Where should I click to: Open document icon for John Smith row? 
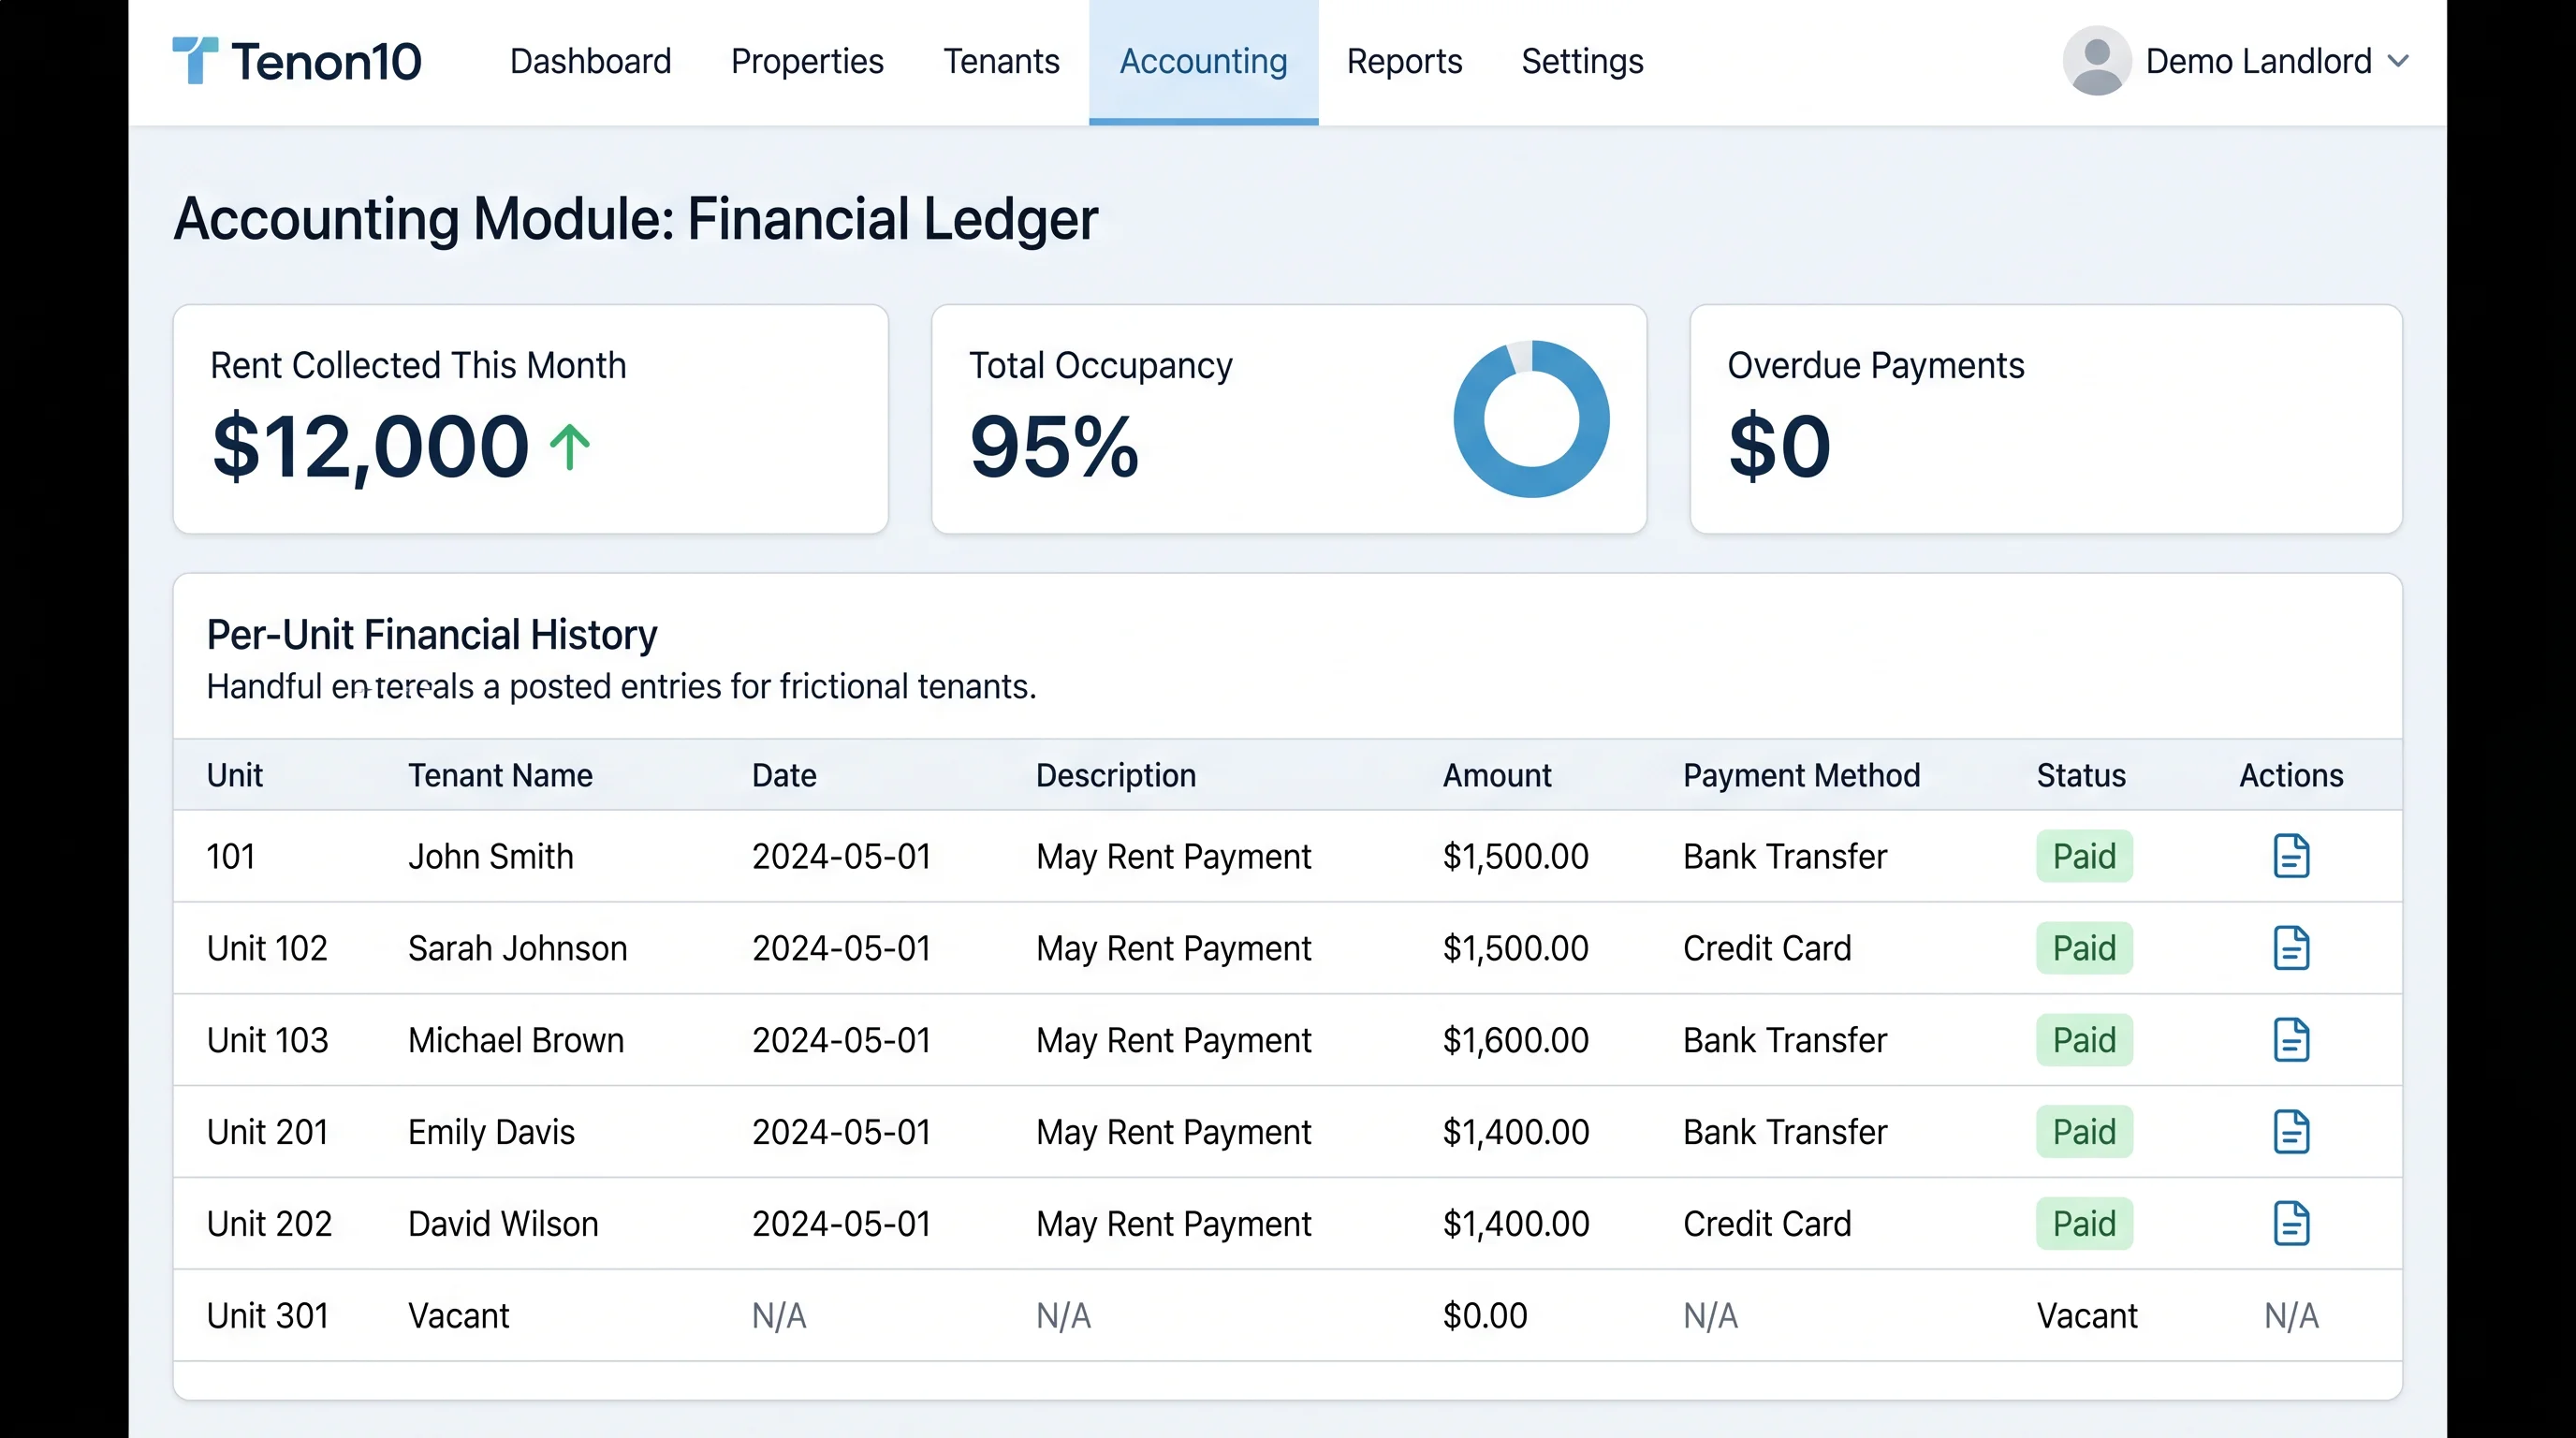[x=2290, y=856]
